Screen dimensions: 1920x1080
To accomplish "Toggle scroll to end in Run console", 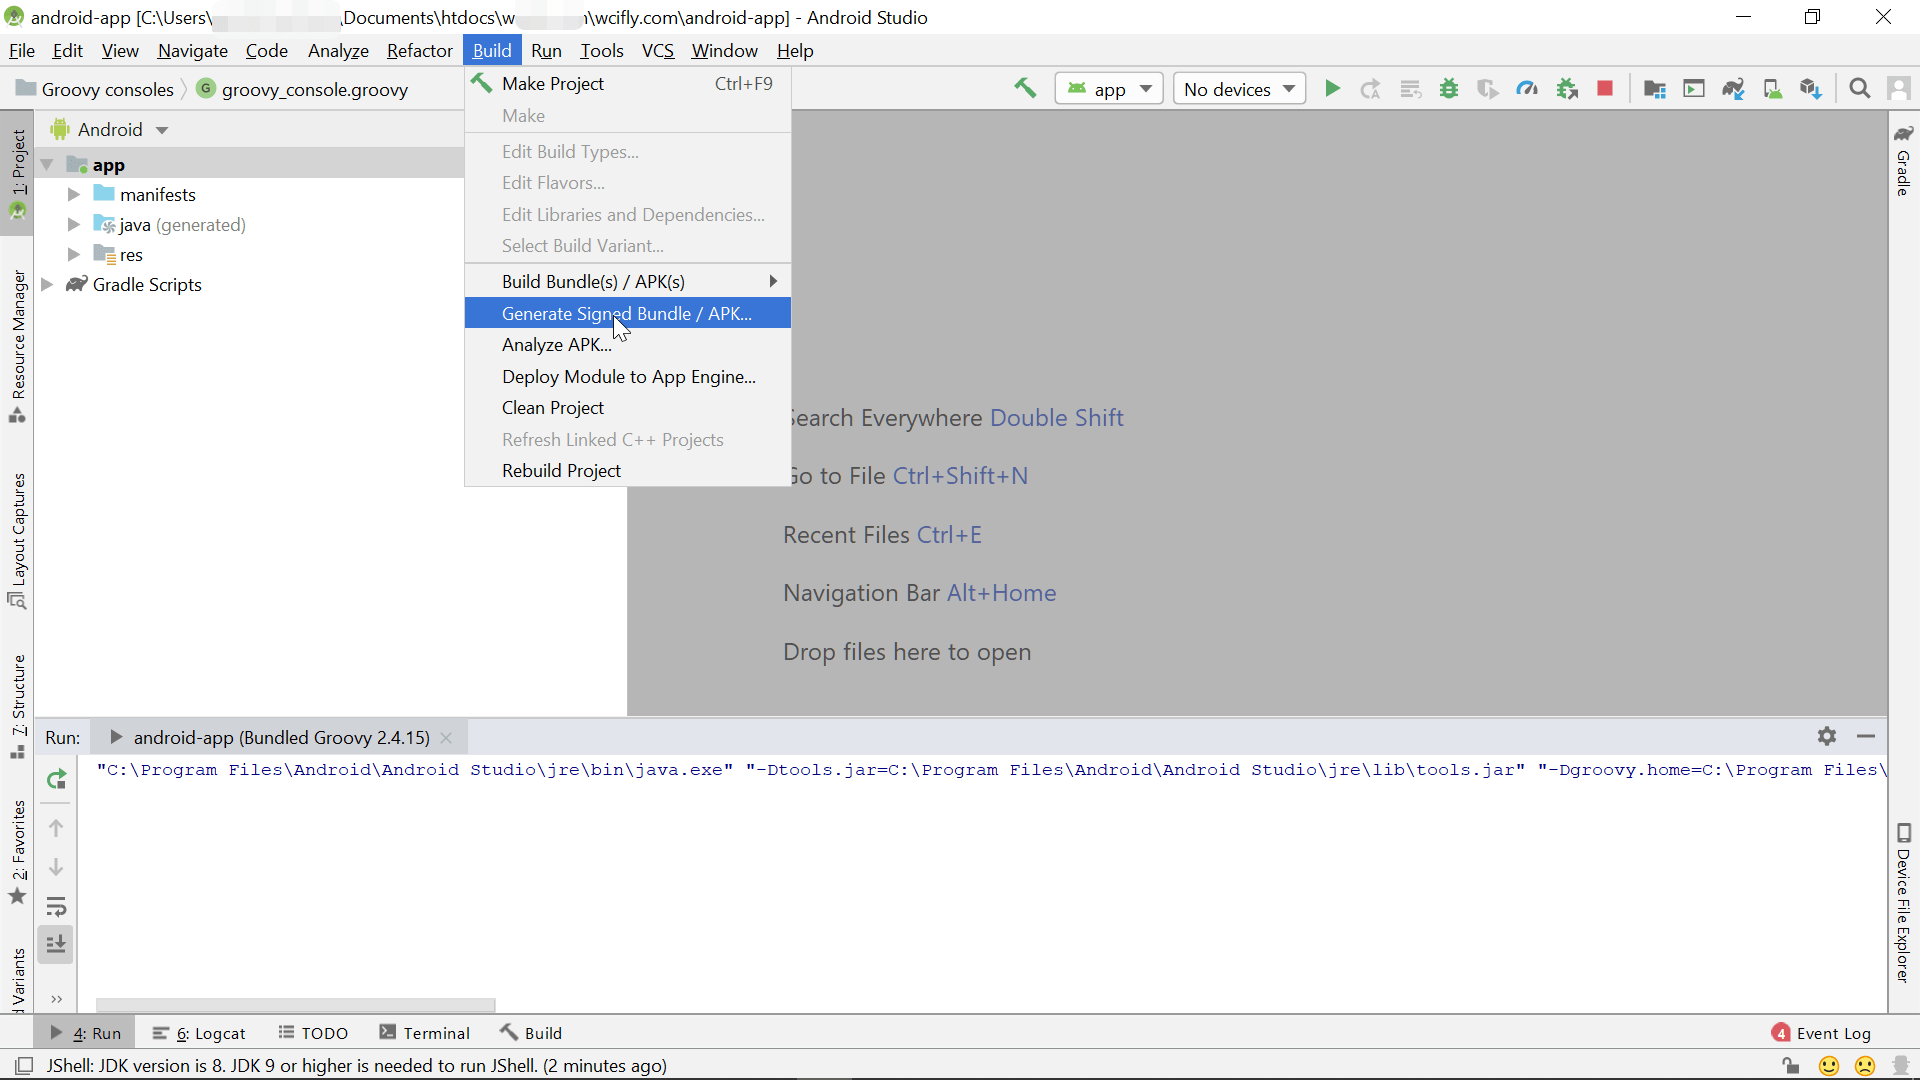I will 57,944.
